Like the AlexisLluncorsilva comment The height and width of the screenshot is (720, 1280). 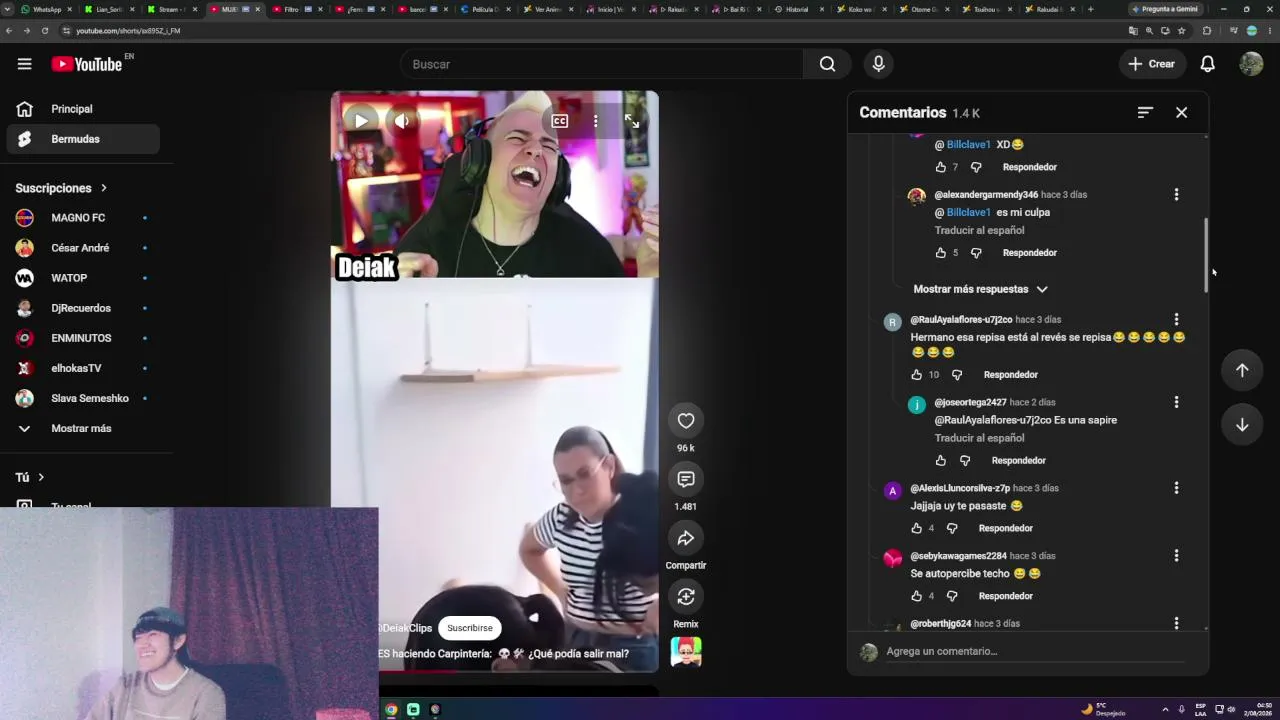coord(916,528)
